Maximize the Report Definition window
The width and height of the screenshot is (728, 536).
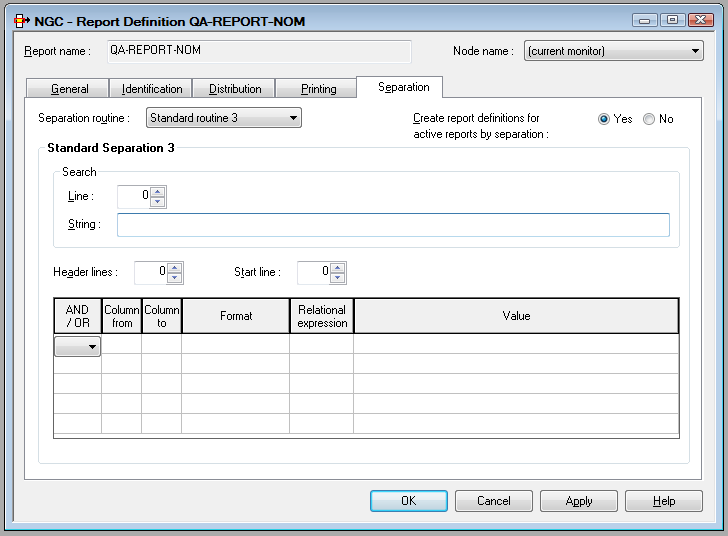672,20
